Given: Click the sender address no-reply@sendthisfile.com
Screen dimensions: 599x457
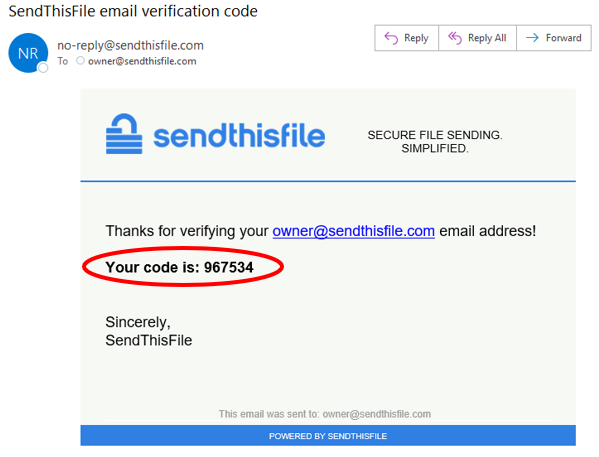Looking at the screenshot, I should coord(130,45).
